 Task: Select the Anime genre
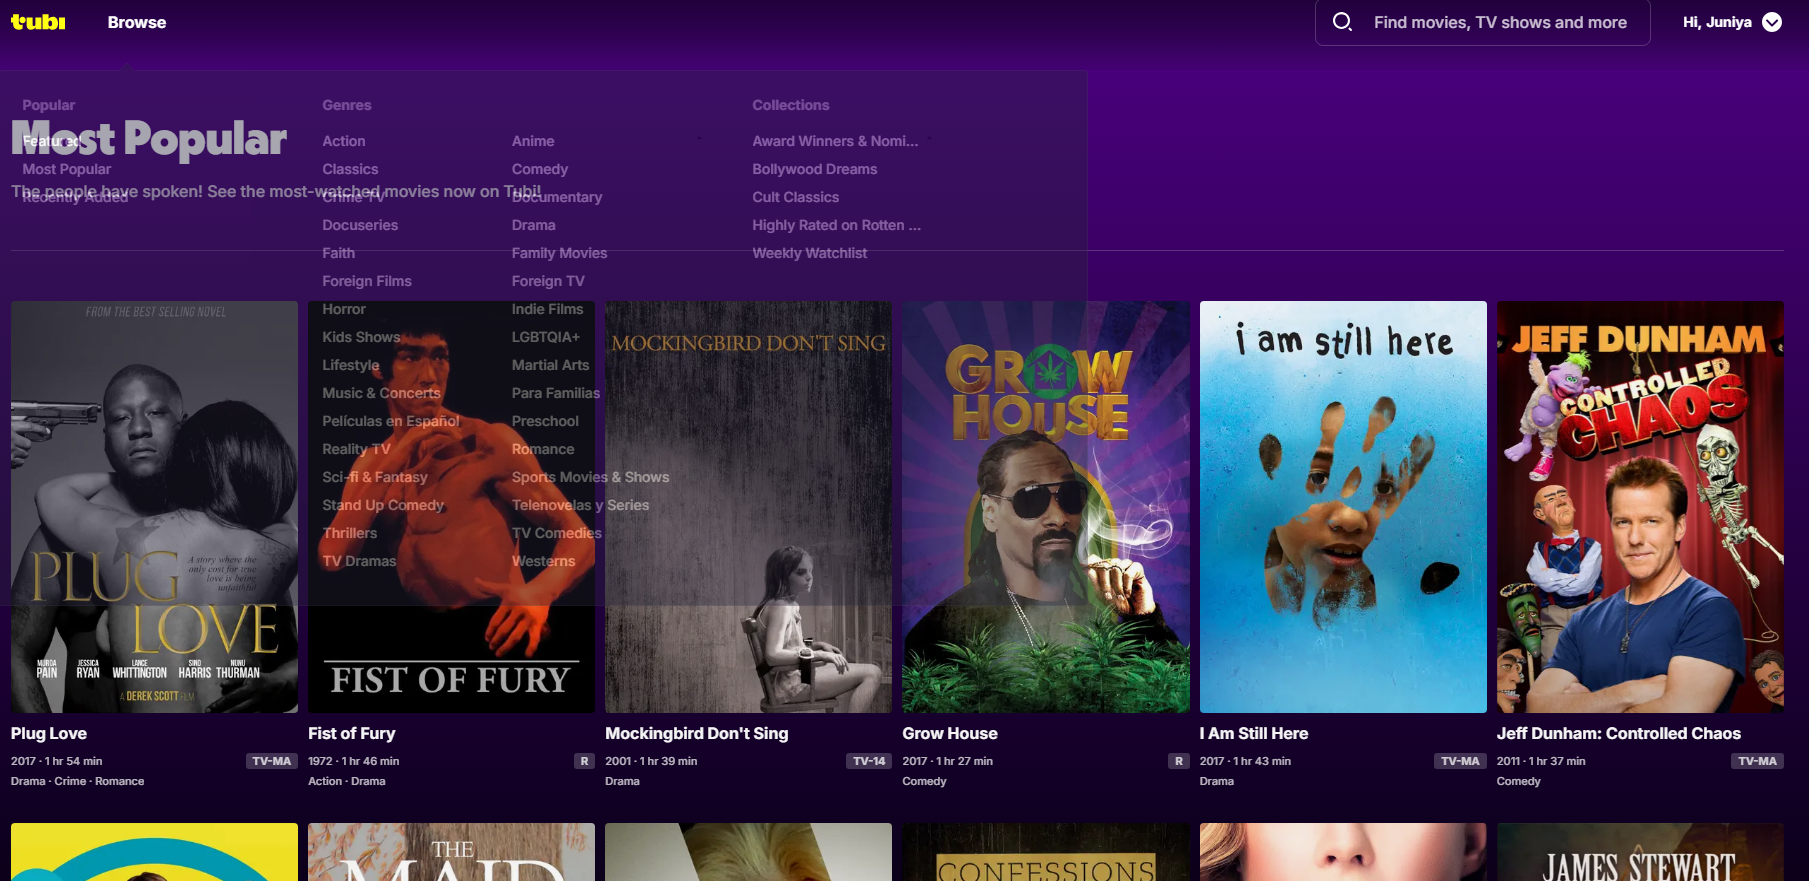[x=533, y=141]
